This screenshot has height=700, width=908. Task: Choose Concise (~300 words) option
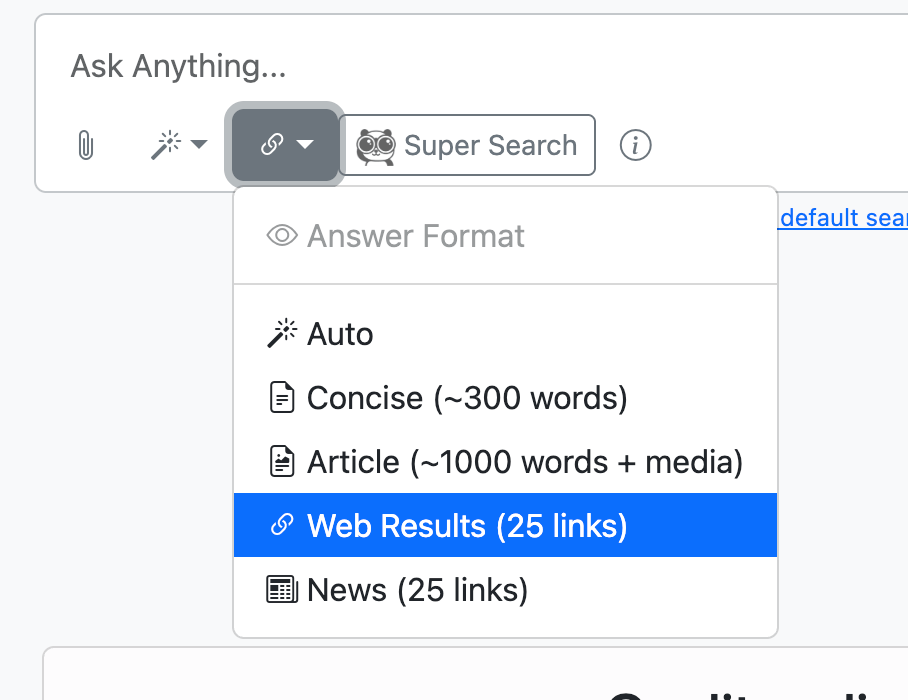467,398
